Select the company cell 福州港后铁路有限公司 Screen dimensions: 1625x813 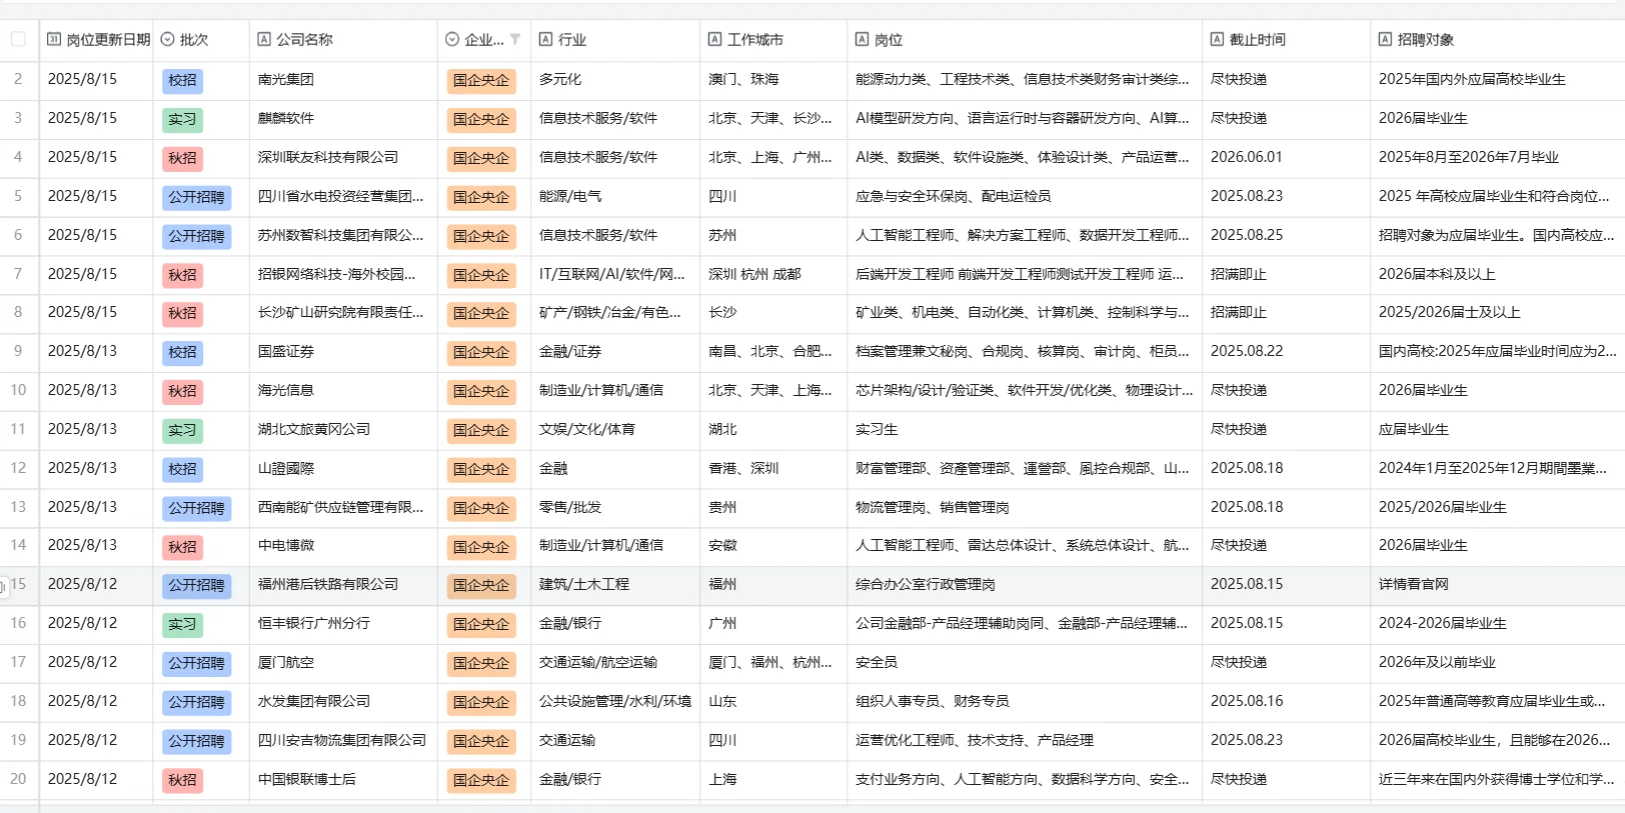[x=343, y=585]
